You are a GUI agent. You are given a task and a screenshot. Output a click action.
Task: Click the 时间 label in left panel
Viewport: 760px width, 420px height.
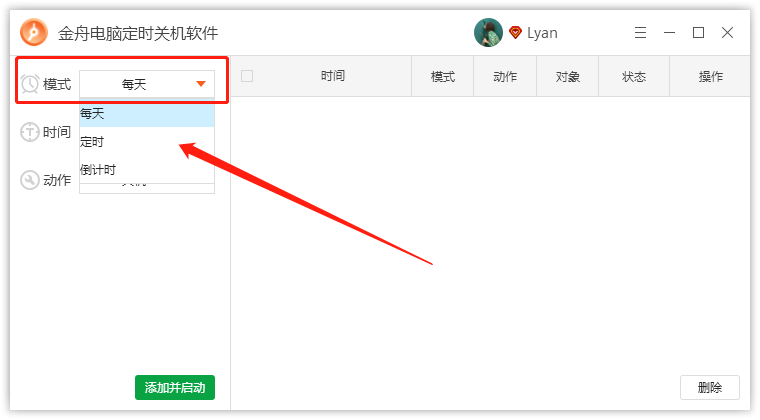click(x=57, y=132)
